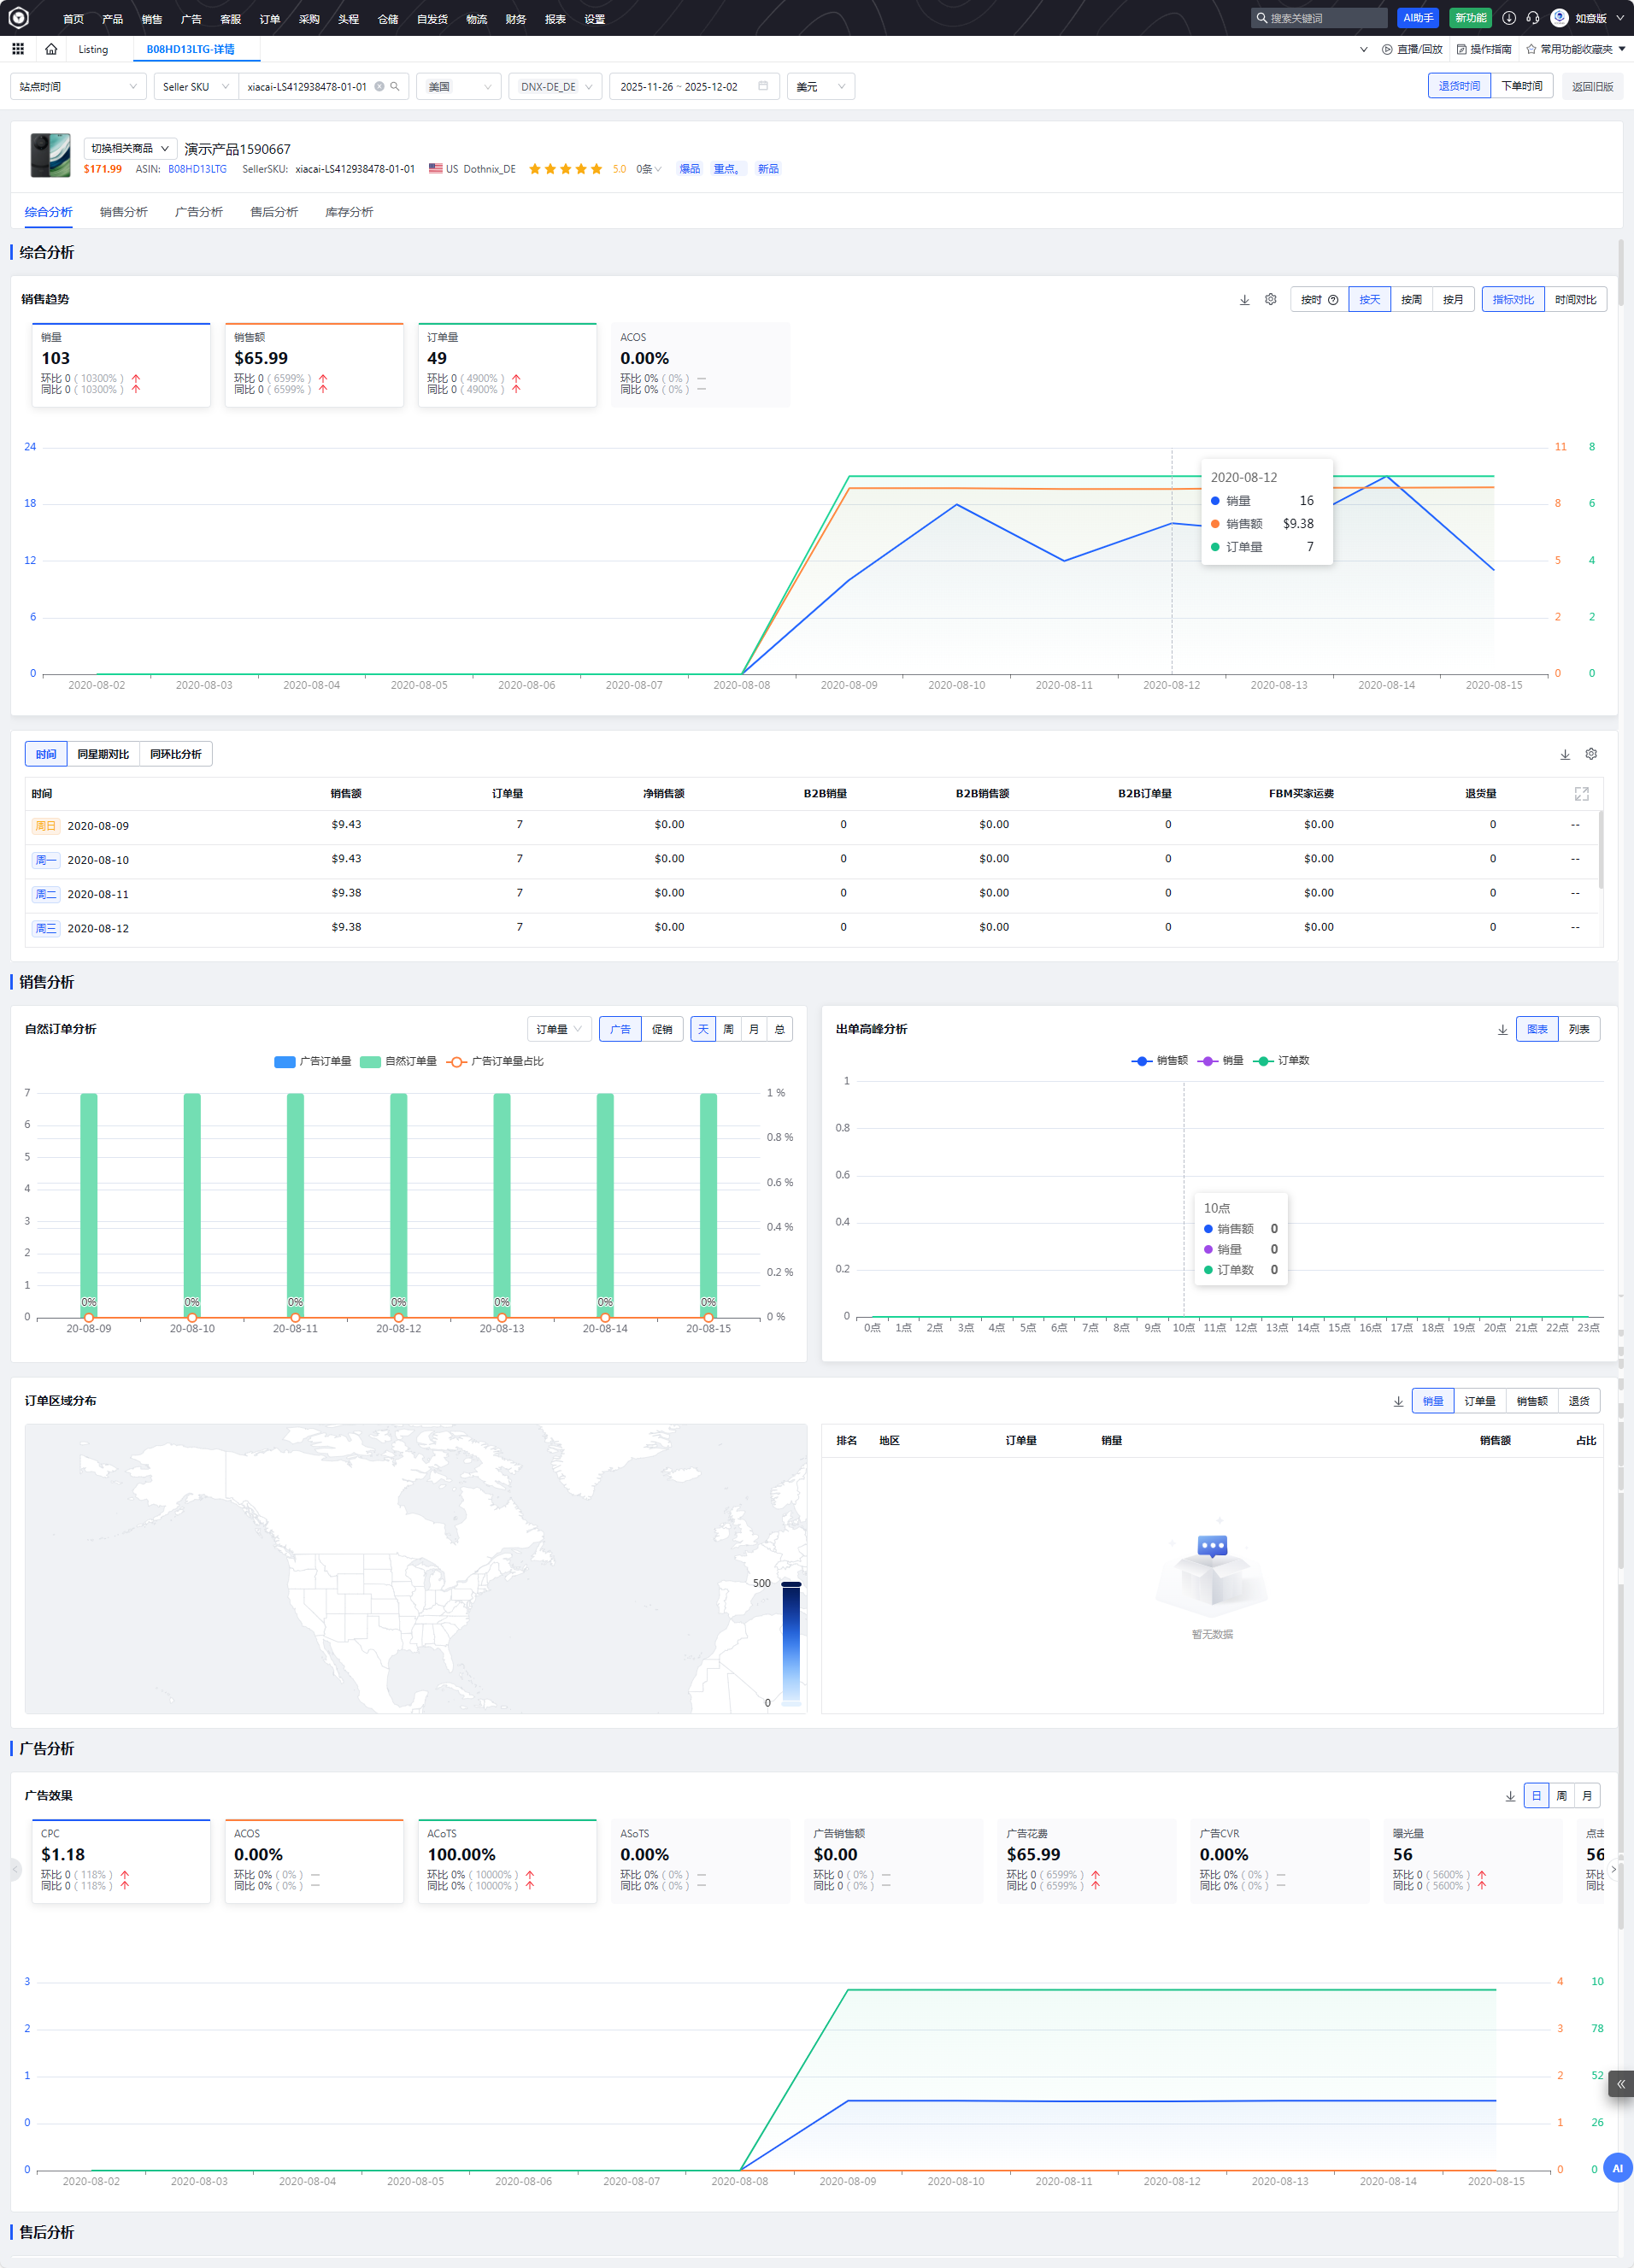Click the apps grid icon

click(x=18, y=49)
